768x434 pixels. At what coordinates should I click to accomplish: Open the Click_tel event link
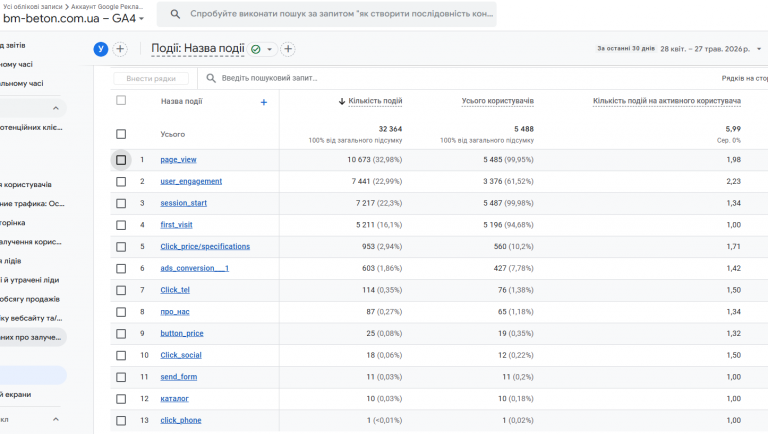click(175, 290)
